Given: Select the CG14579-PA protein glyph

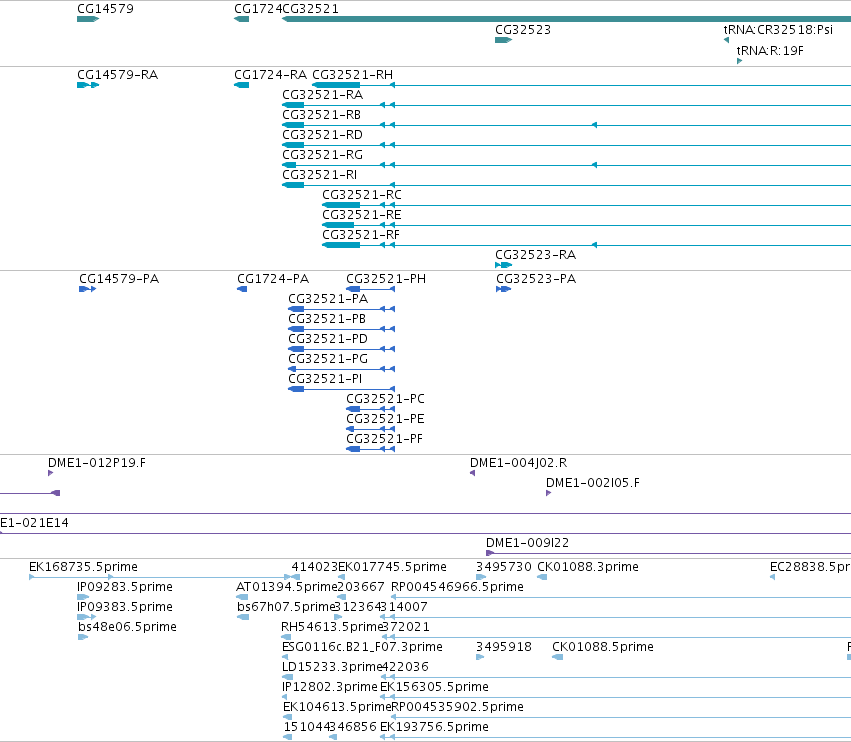Looking at the screenshot, I should [x=87, y=289].
